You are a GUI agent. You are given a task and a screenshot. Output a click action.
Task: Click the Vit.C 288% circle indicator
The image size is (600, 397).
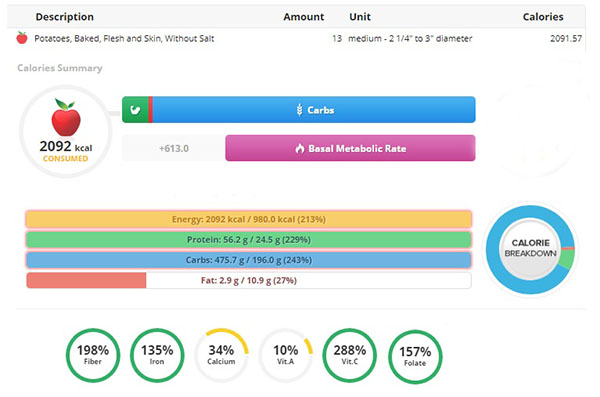349,355
